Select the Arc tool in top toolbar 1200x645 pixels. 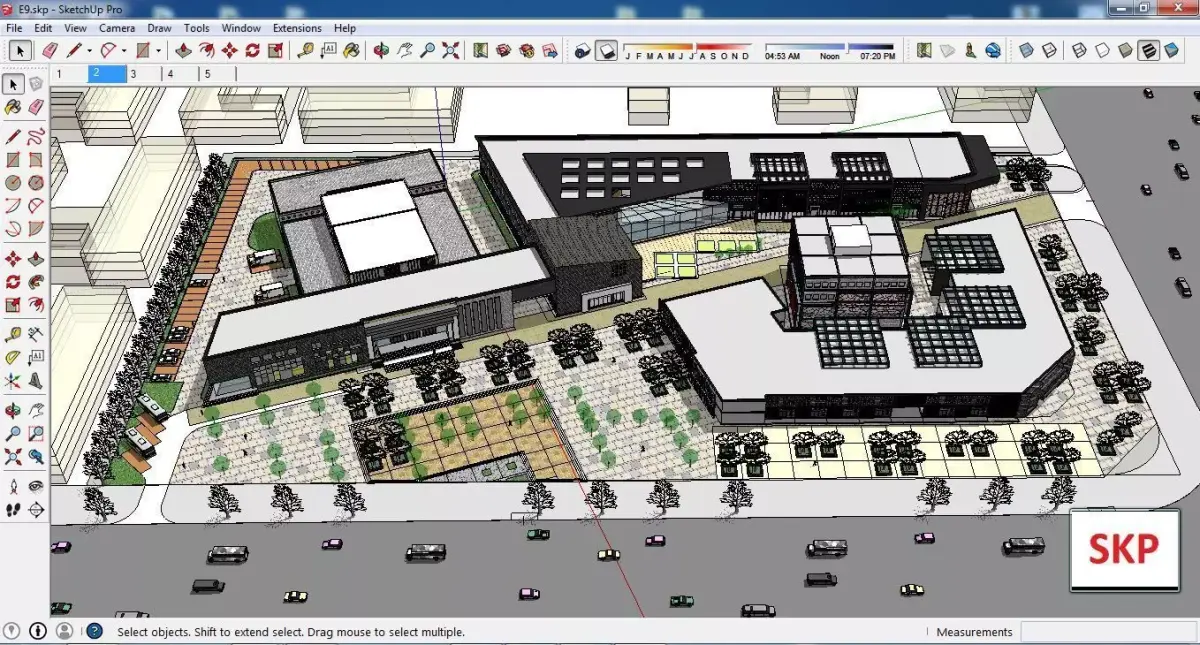pyautogui.click(x=108, y=50)
